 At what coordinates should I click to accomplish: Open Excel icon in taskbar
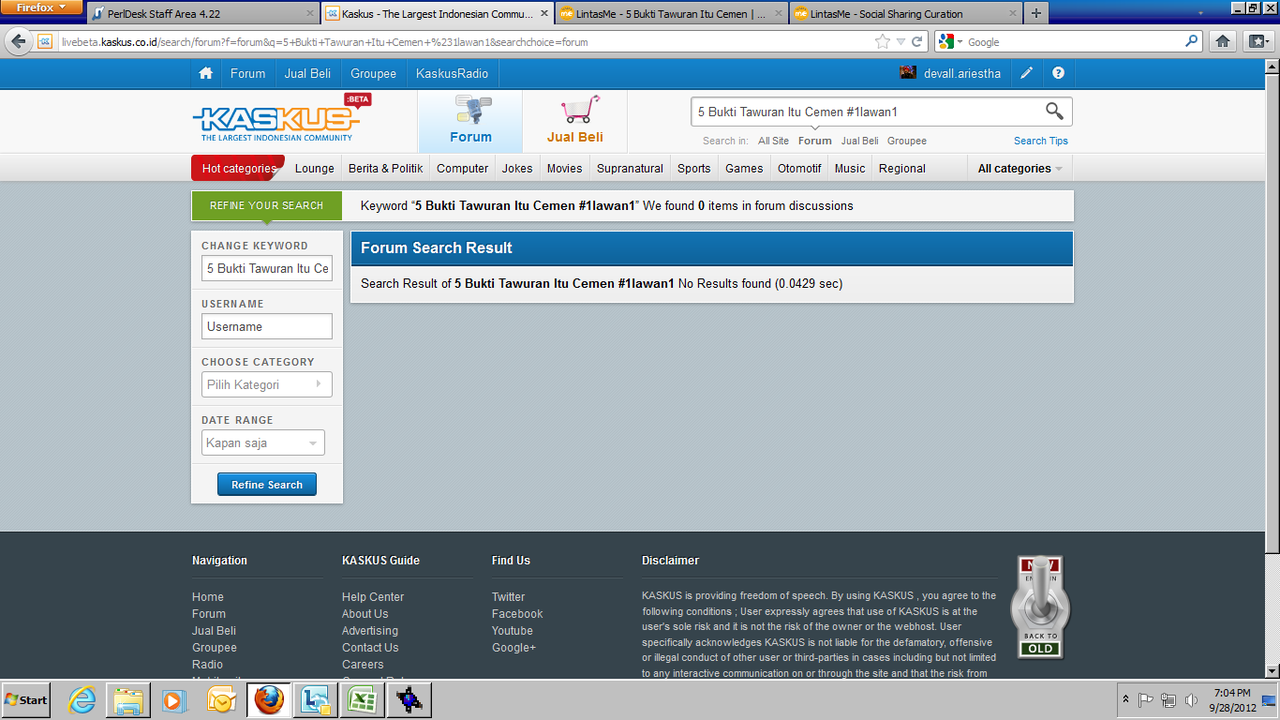pos(360,700)
